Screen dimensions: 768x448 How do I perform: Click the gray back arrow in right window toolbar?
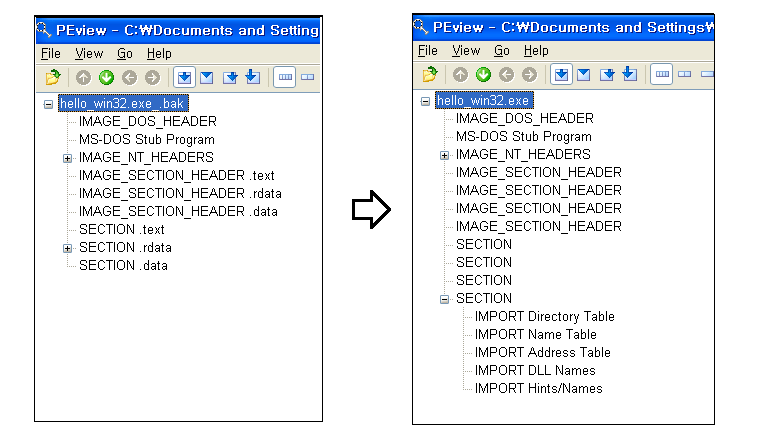(506, 74)
